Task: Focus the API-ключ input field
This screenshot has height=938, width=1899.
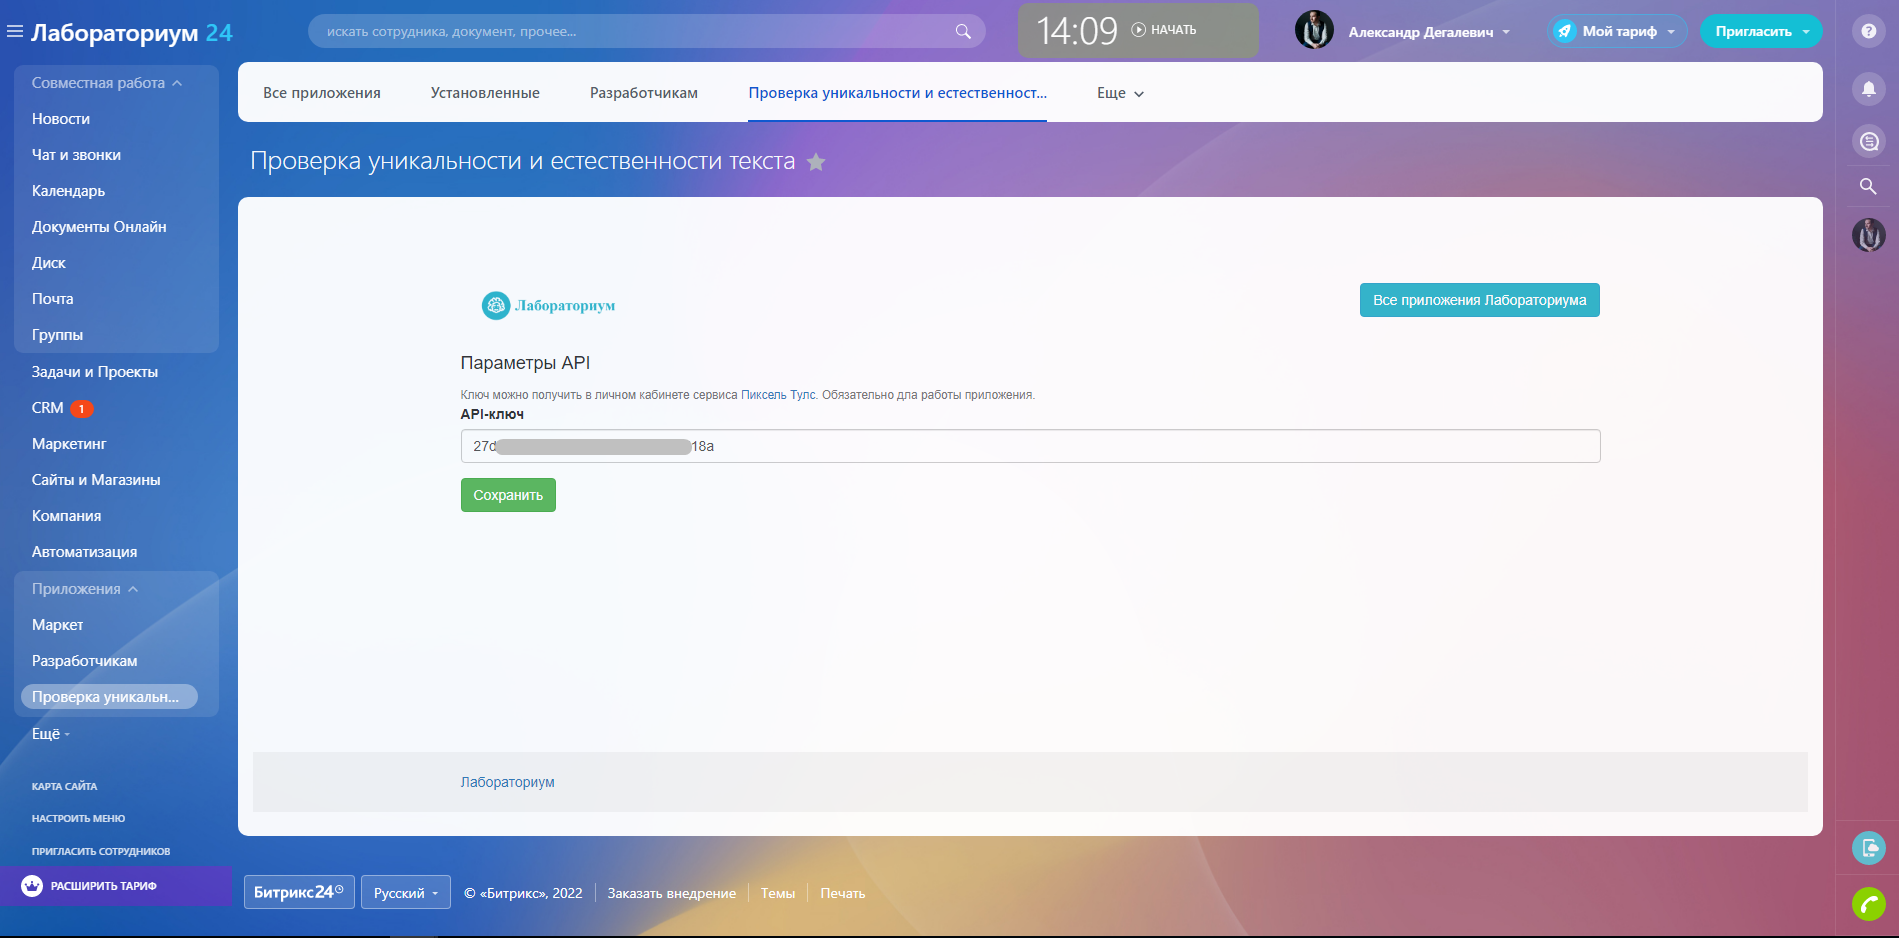Action: click(x=1030, y=446)
